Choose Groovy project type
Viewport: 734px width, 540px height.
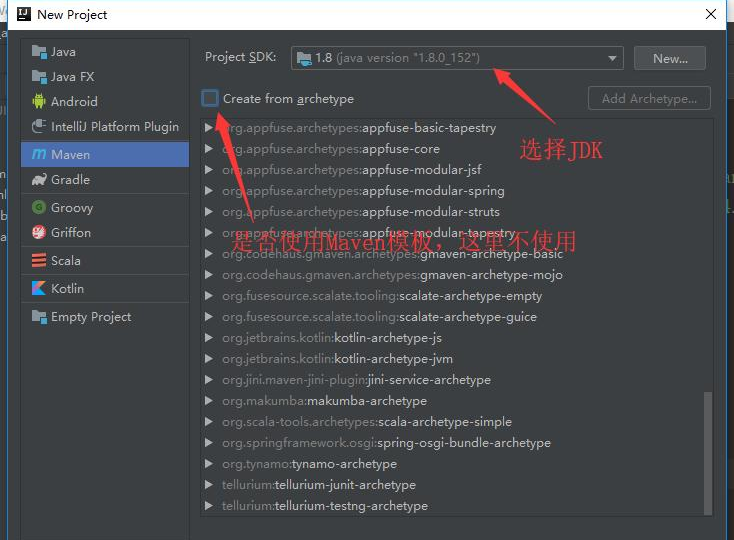pos(105,207)
